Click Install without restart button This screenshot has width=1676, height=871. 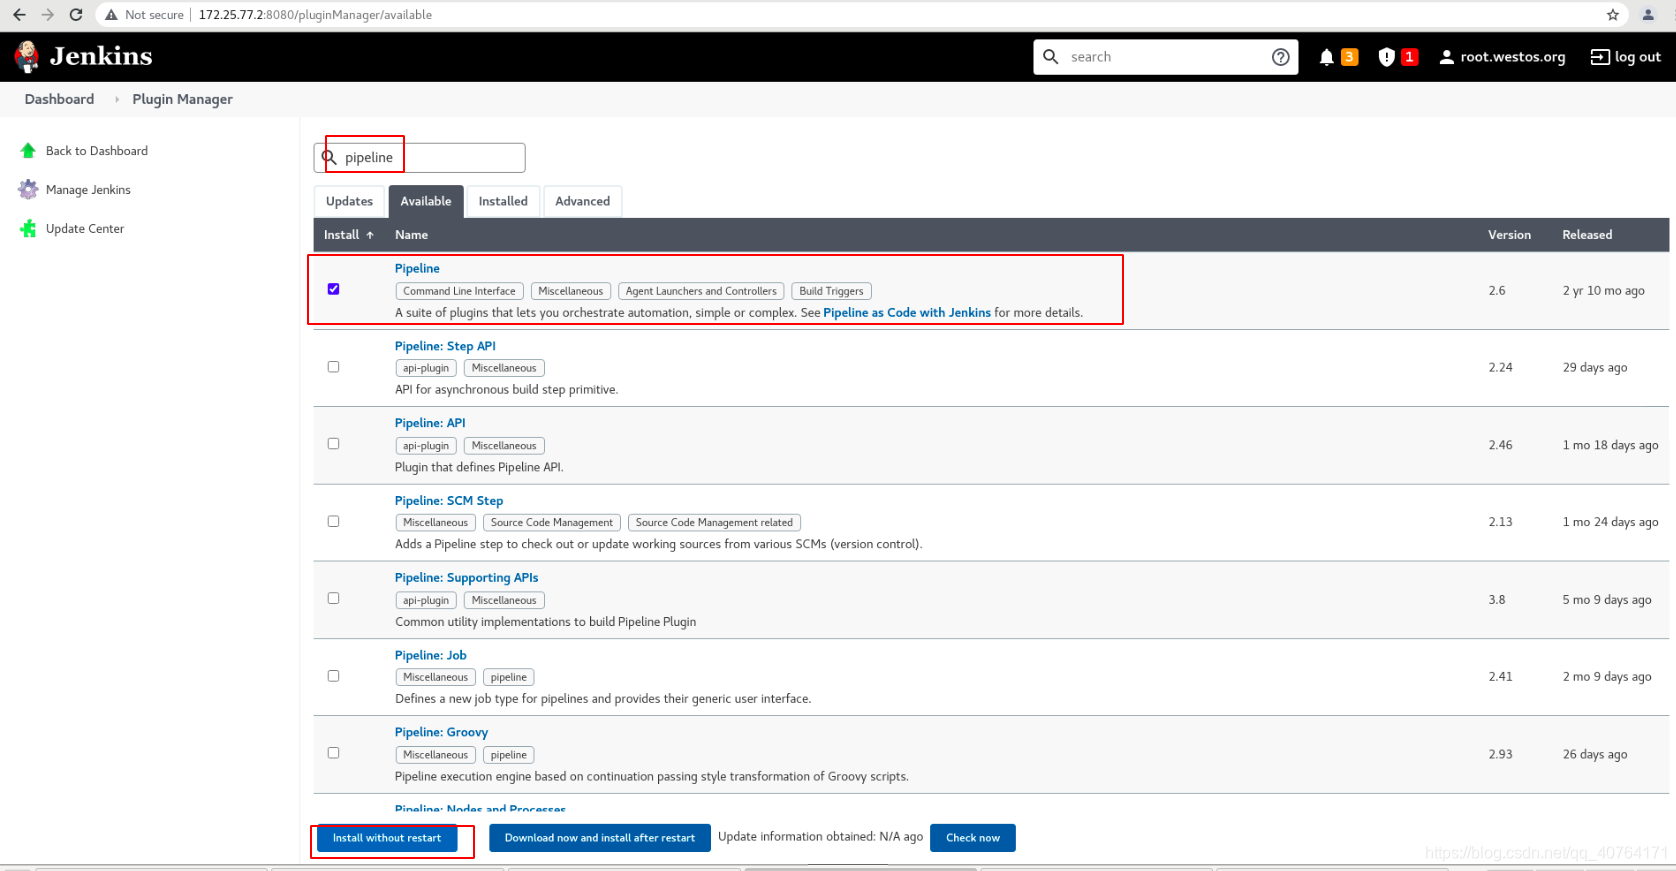[387, 838]
